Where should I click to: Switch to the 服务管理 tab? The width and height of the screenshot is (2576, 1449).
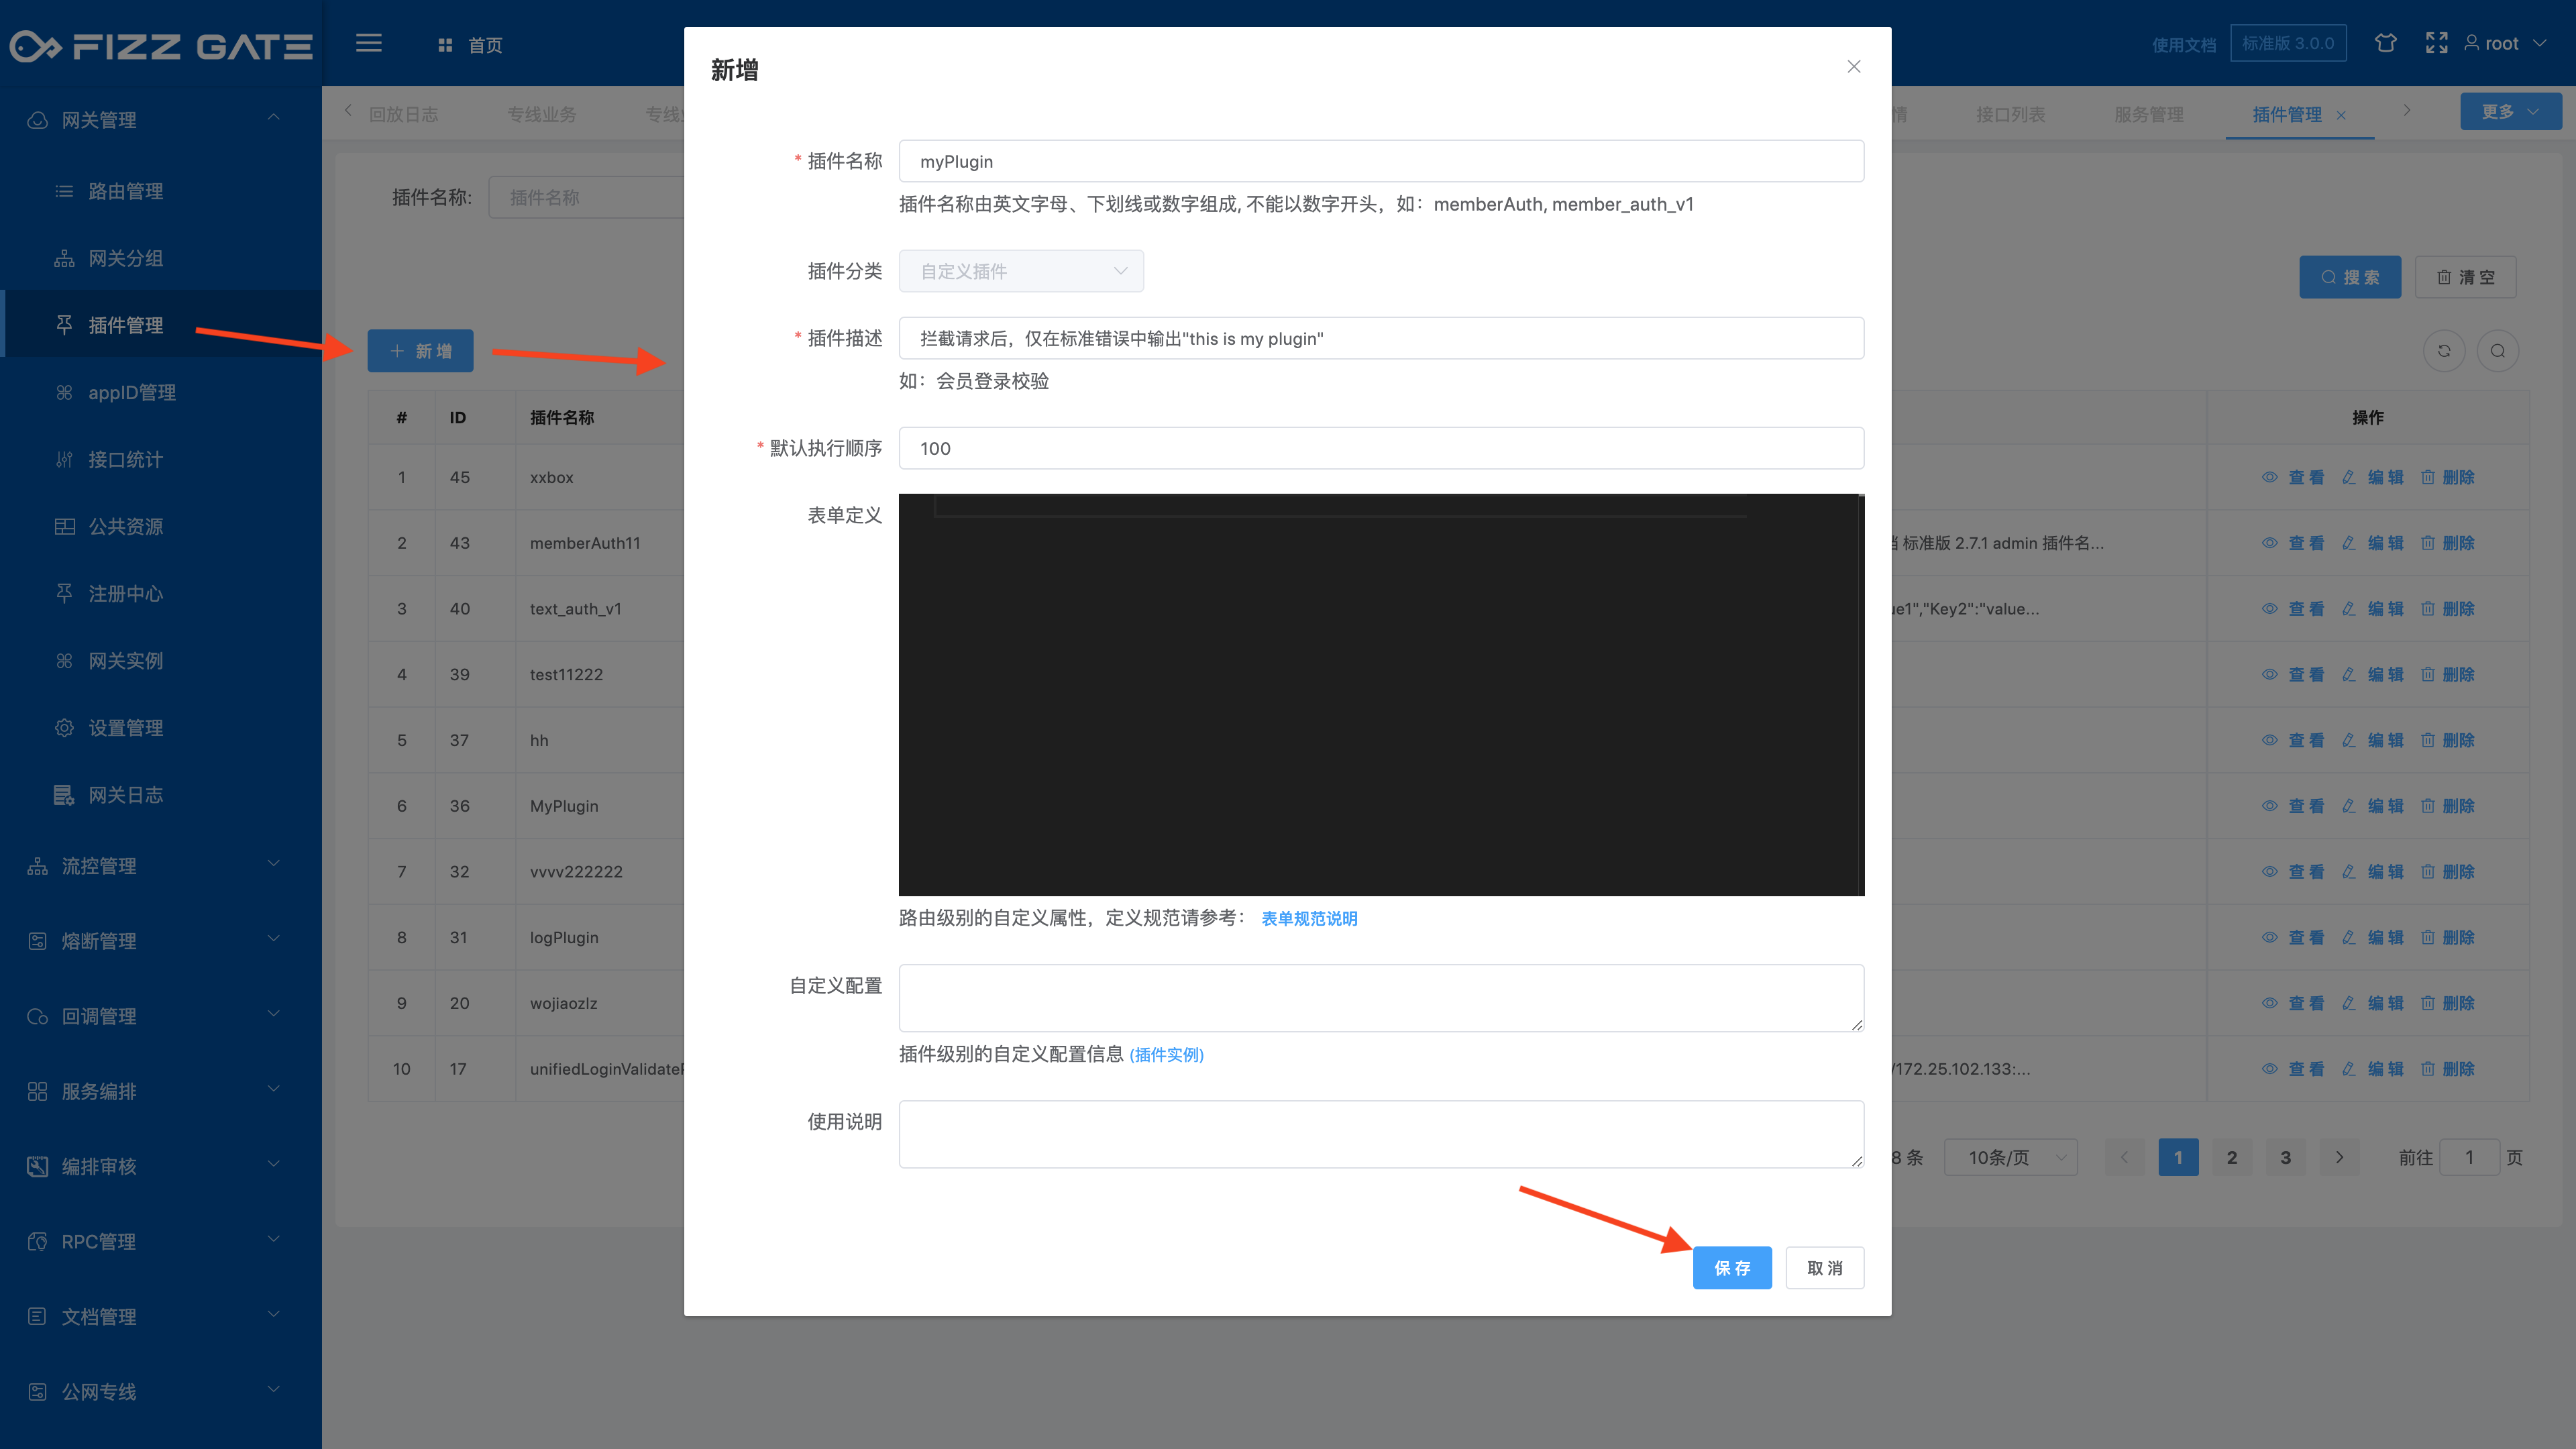(x=2149, y=114)
